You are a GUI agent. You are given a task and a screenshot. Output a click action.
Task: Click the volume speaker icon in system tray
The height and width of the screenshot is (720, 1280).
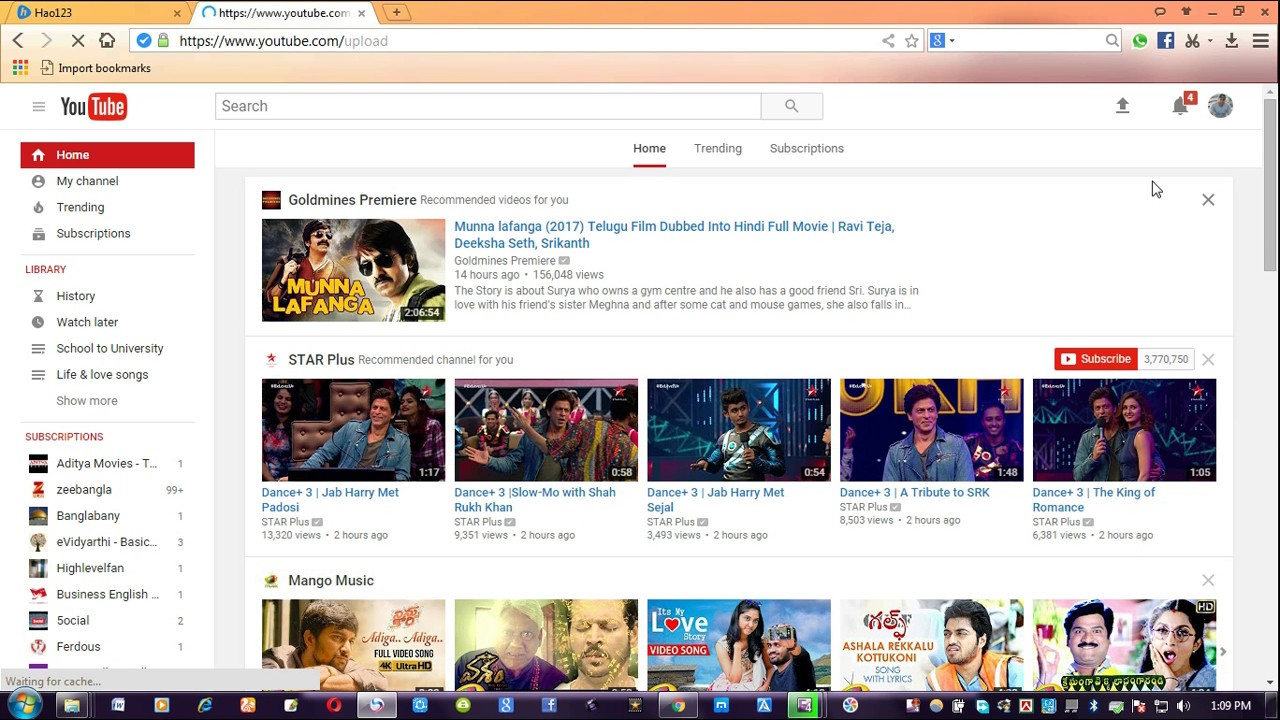click(x=1182, y=706)
